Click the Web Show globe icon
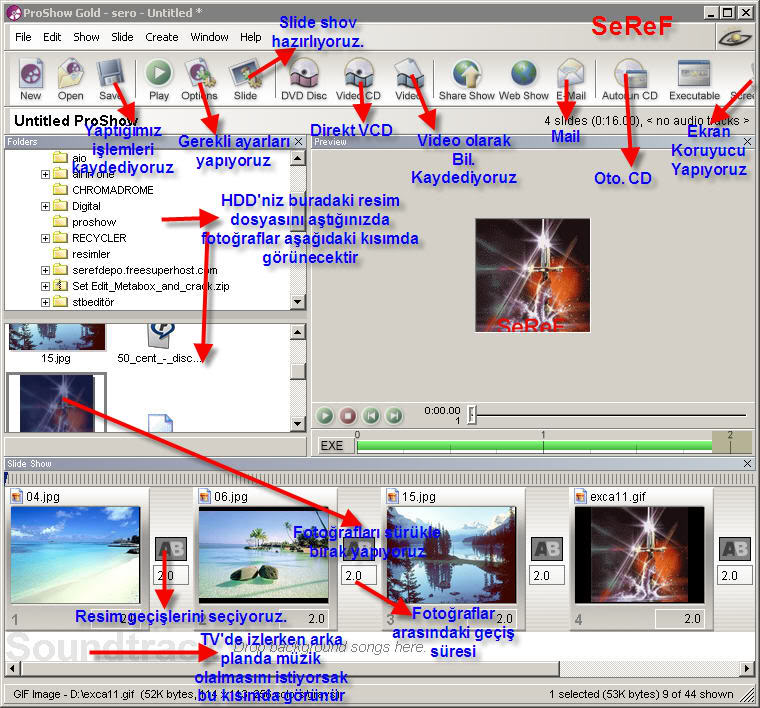Image resolution: width=760 pixels, height=708 pixels. coord(523,79)
